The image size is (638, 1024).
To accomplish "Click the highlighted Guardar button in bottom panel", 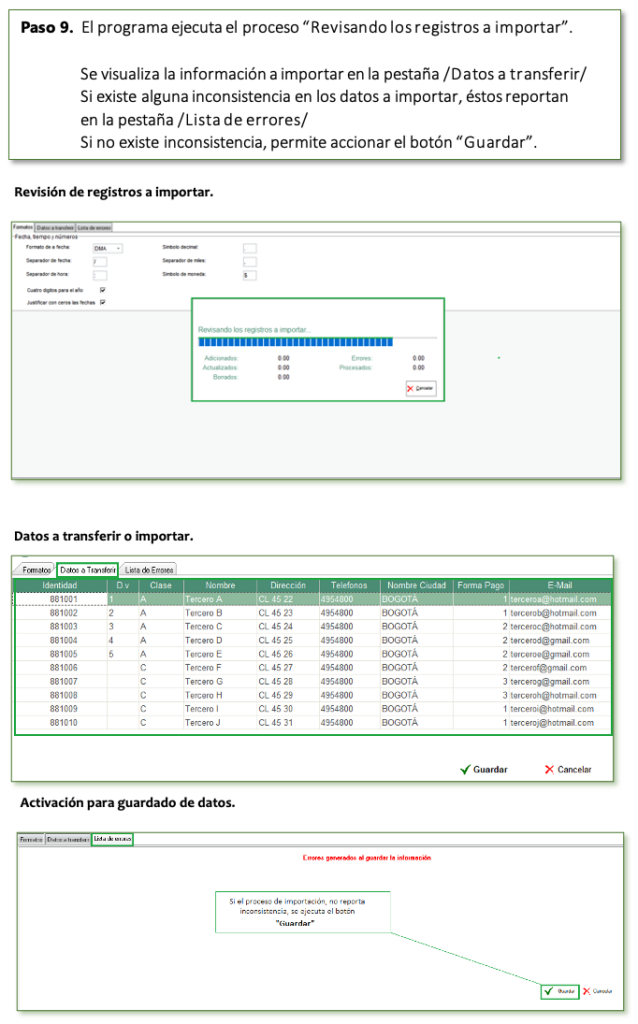I will pyautogui.click(x=560, y=991).
